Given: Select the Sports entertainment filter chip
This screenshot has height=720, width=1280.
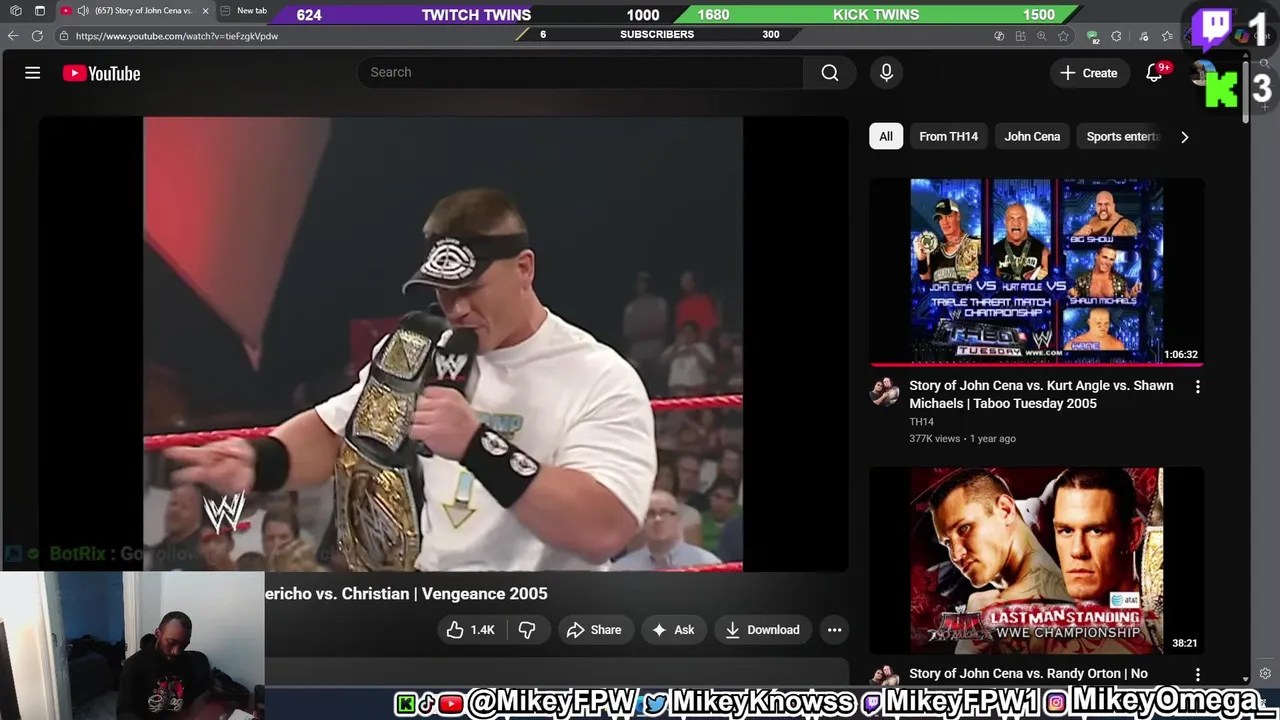Looking at the screenshot, I should (1122, 136).
